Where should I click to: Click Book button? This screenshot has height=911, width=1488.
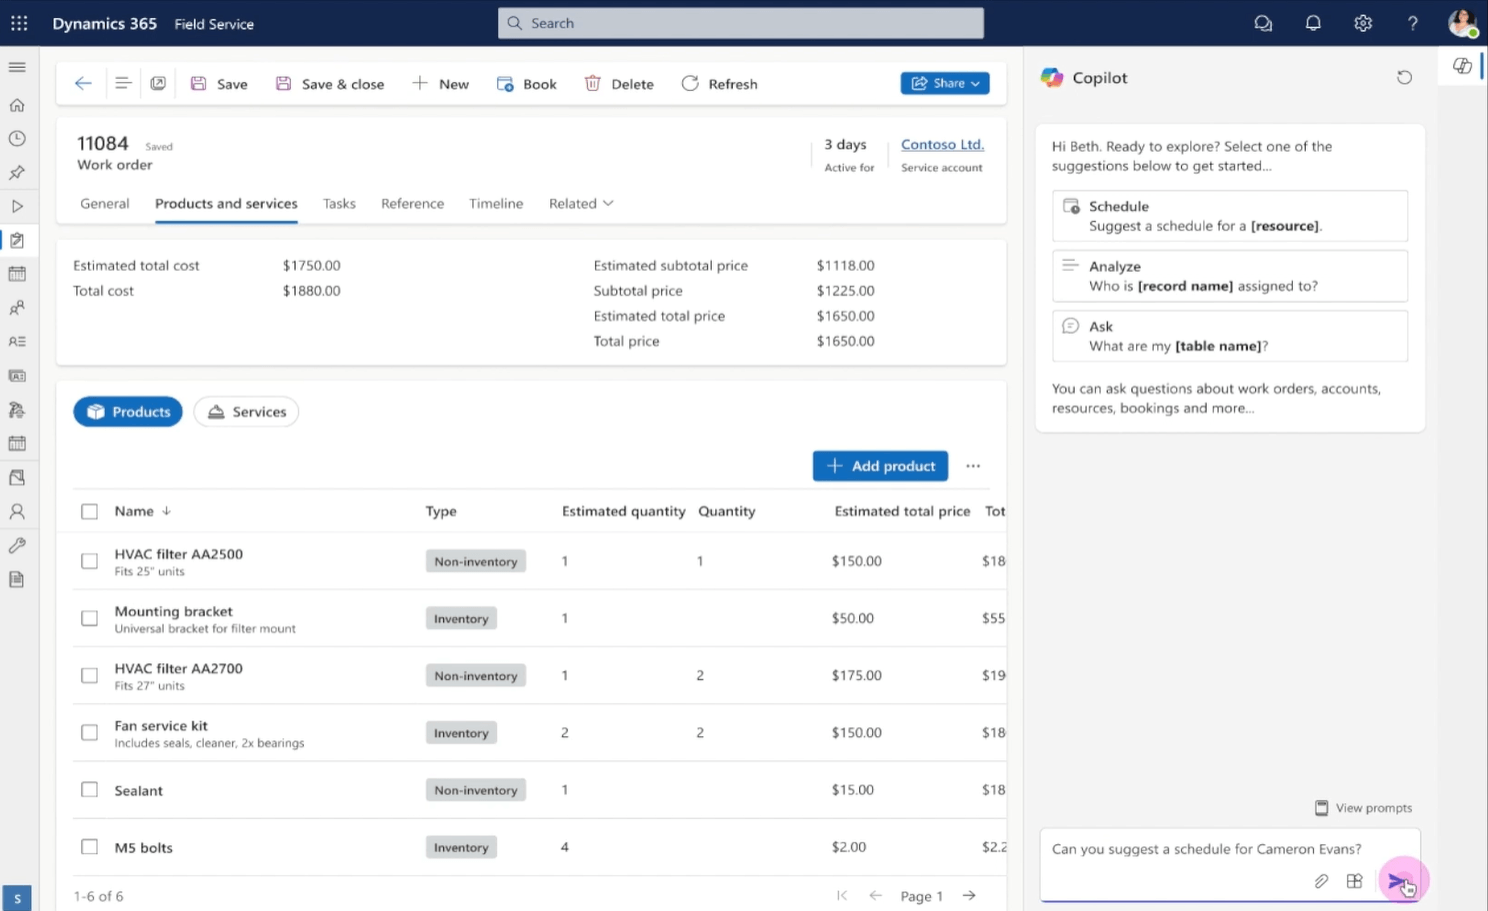point(527,84)
